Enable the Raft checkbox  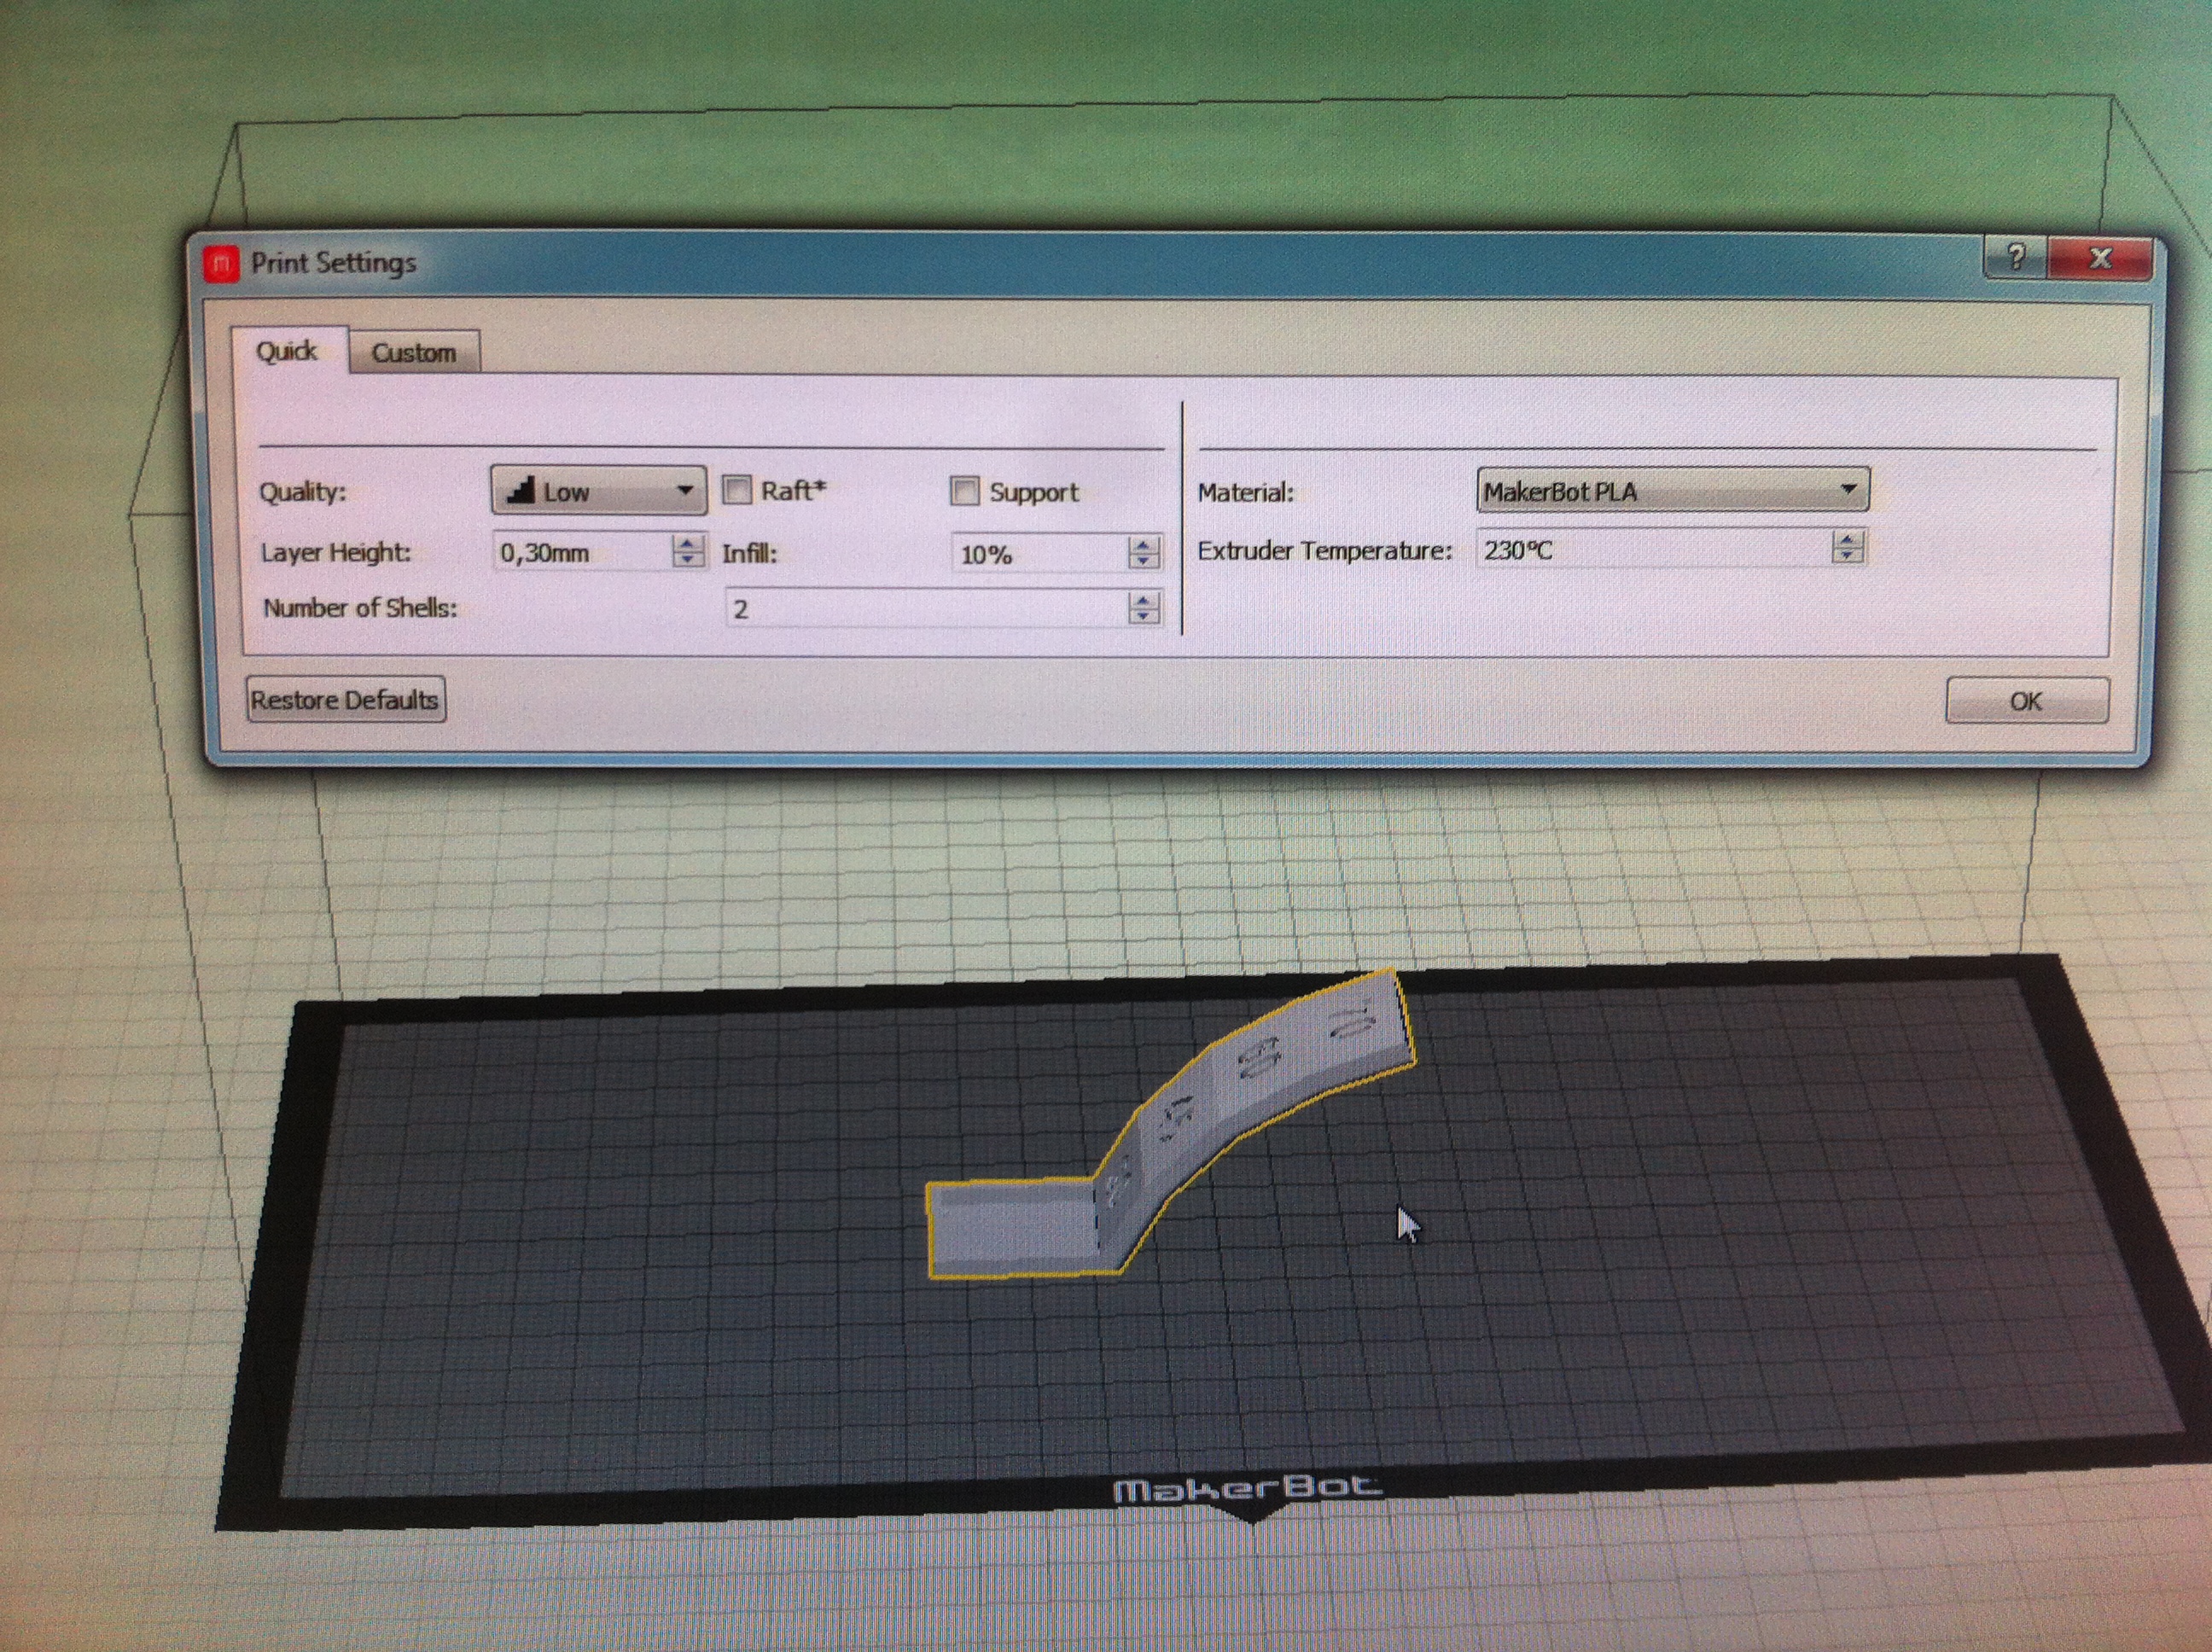[x=737, y=490]
